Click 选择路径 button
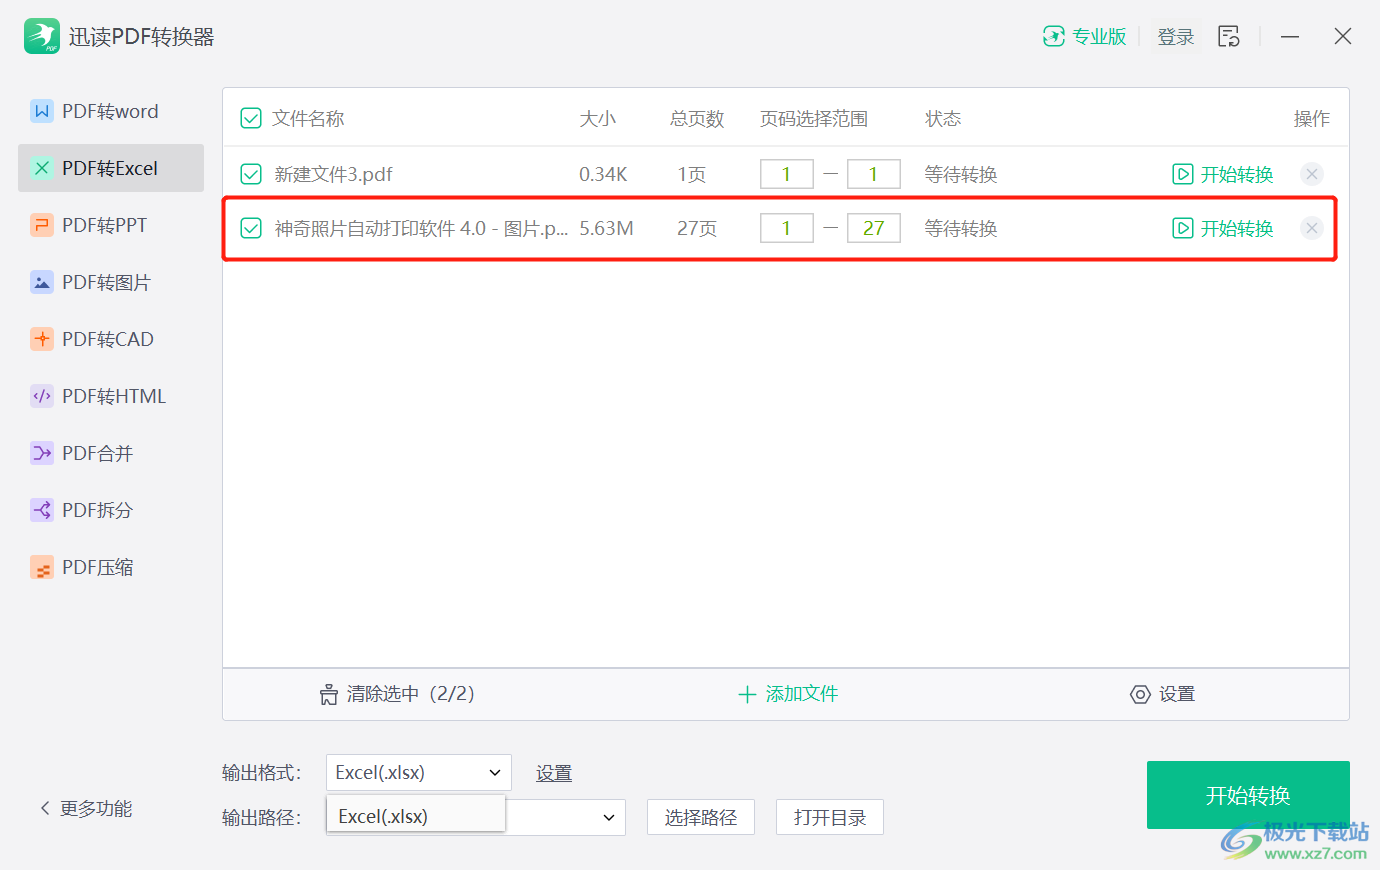The width and height of the screenshot is (1380, 870). (700, 818)
